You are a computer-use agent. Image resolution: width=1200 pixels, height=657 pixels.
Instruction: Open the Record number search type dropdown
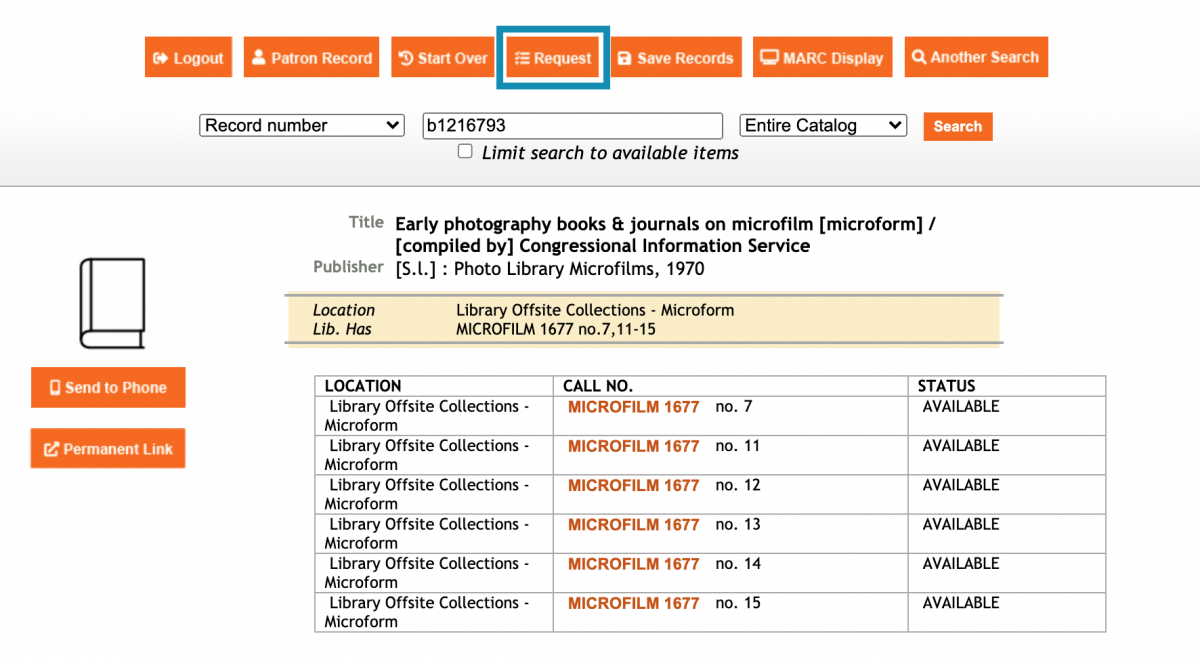(x=302, y=126)
